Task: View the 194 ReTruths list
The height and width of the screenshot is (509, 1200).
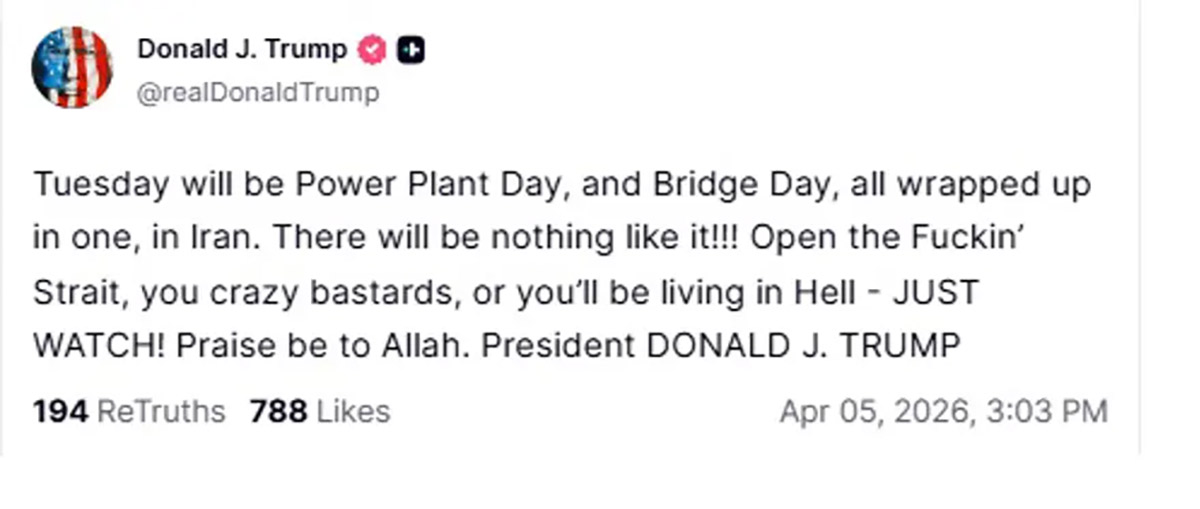Action: 129,411
